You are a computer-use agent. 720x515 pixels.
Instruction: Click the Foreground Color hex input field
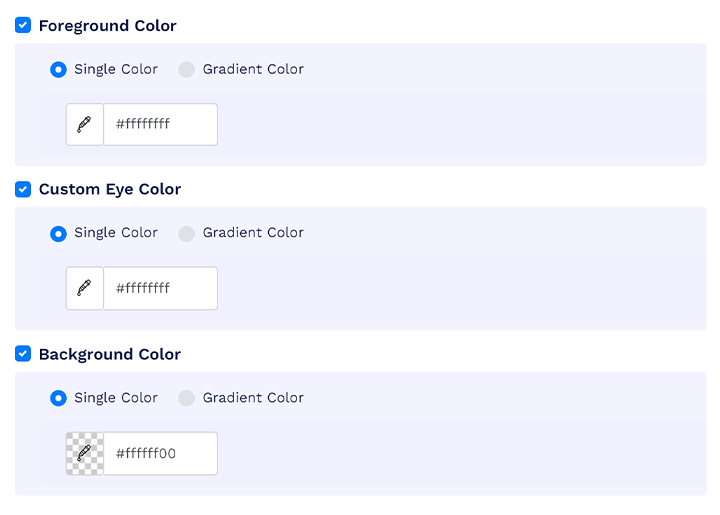(x=161, y=124)
